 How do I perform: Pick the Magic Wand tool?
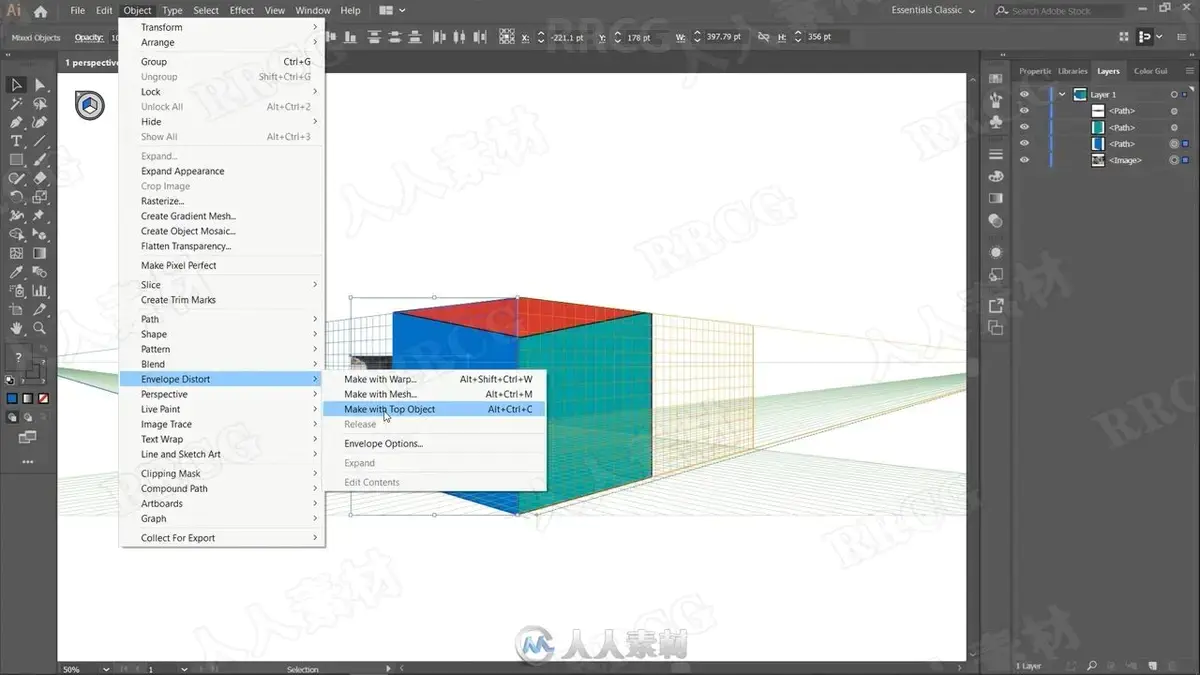[x=16, y=103]
